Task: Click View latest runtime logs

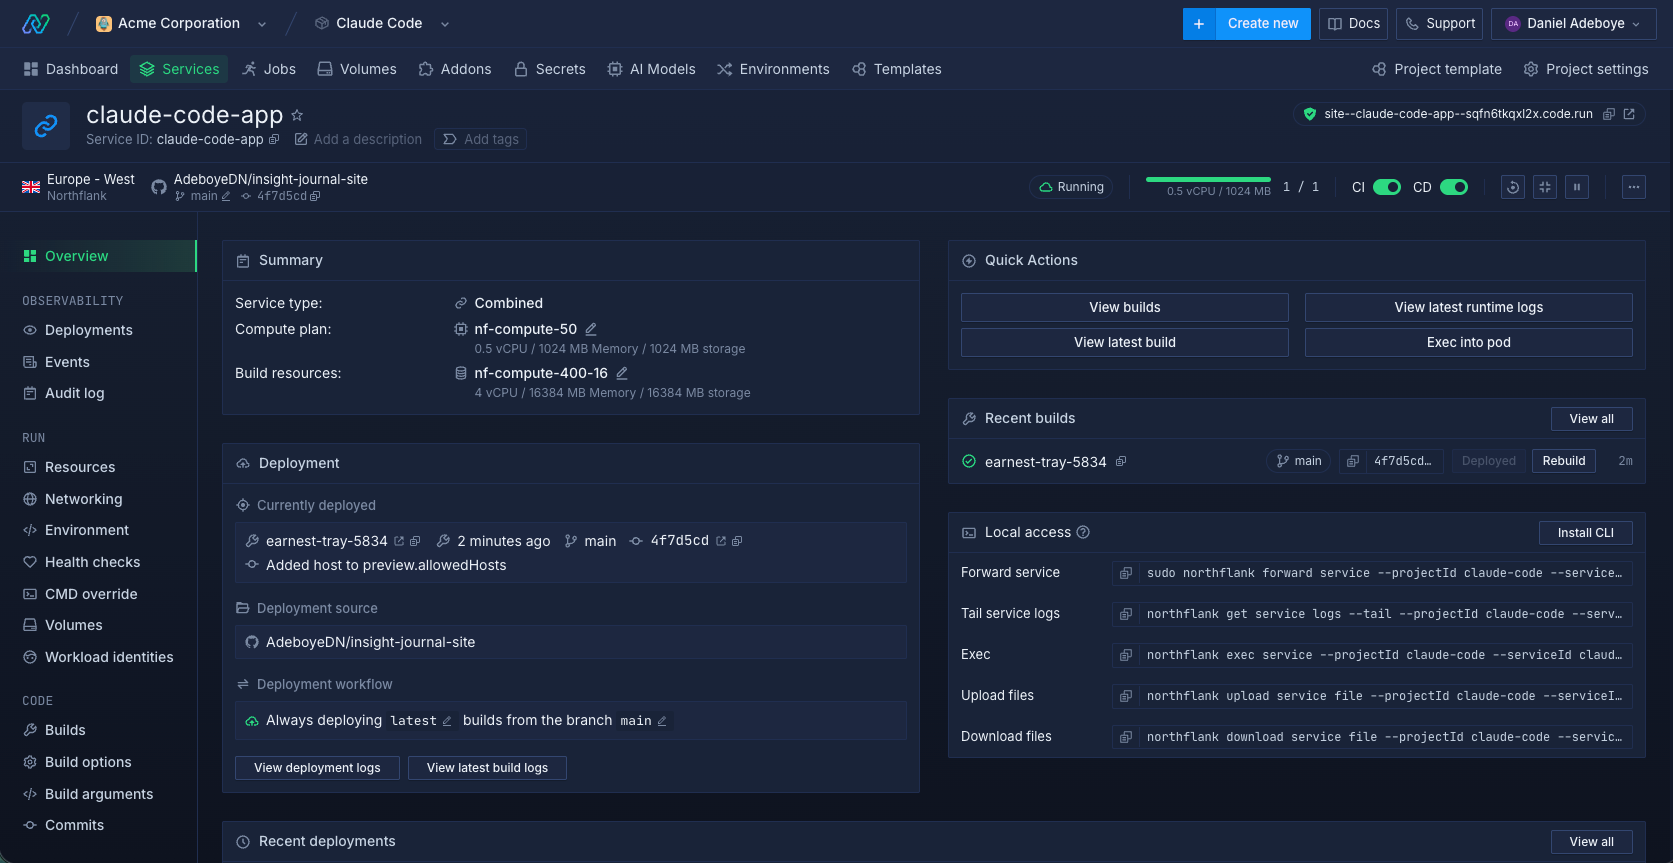Action: tap(1469, 307)
